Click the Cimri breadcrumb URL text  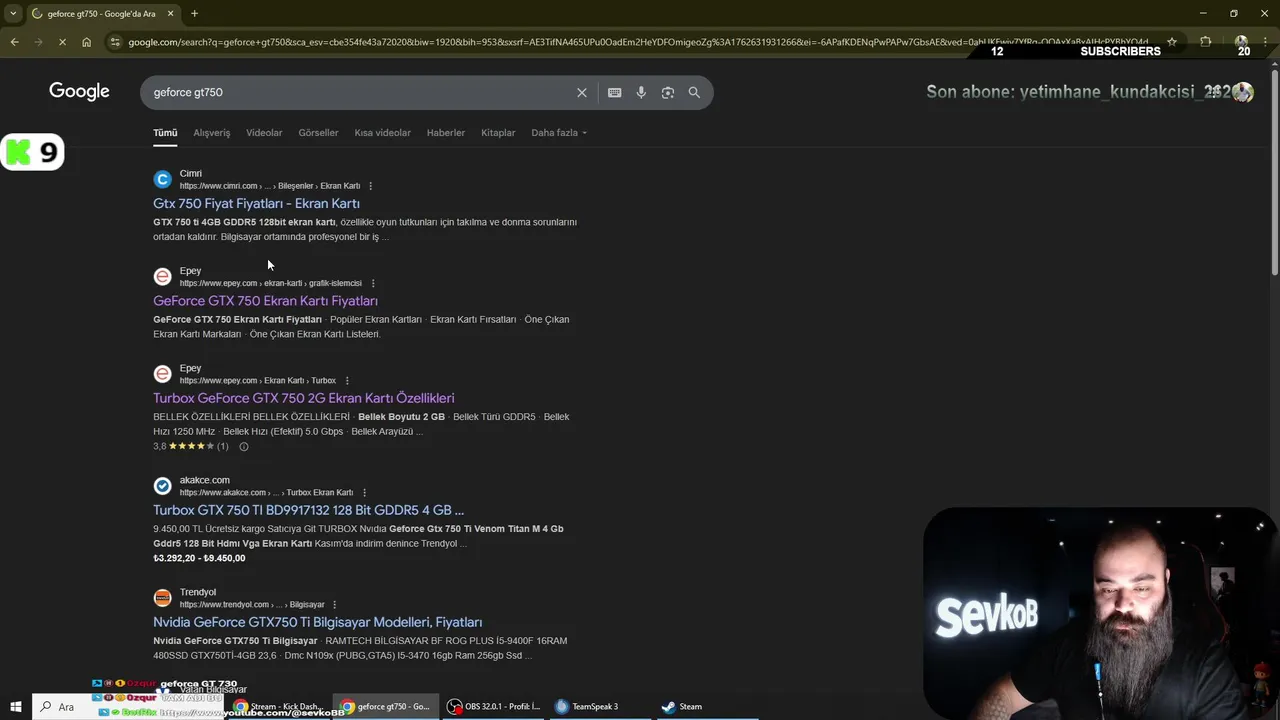tap(269, 186)
